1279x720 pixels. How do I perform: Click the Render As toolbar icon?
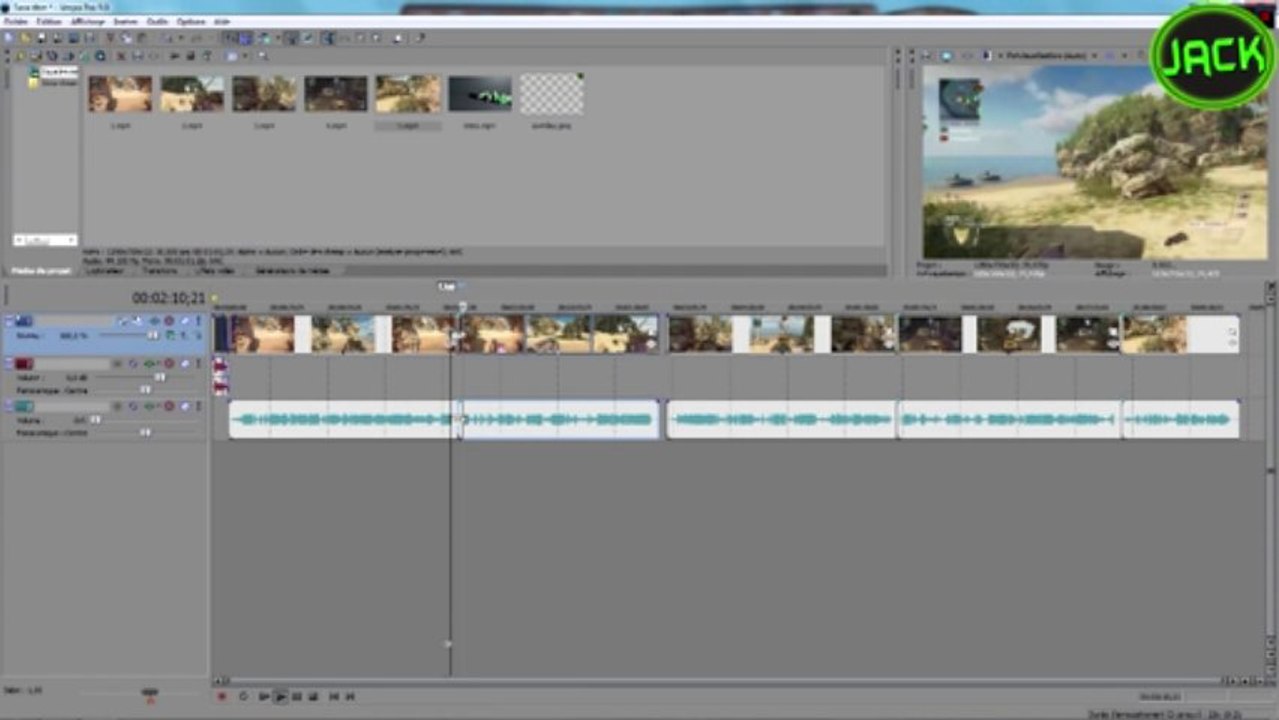73,37
